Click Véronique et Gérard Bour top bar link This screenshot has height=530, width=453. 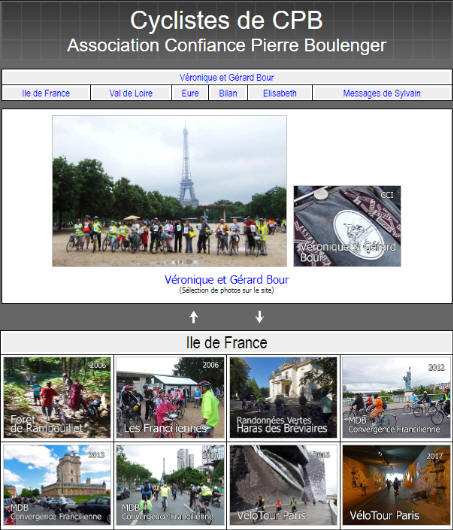[226, 77]
